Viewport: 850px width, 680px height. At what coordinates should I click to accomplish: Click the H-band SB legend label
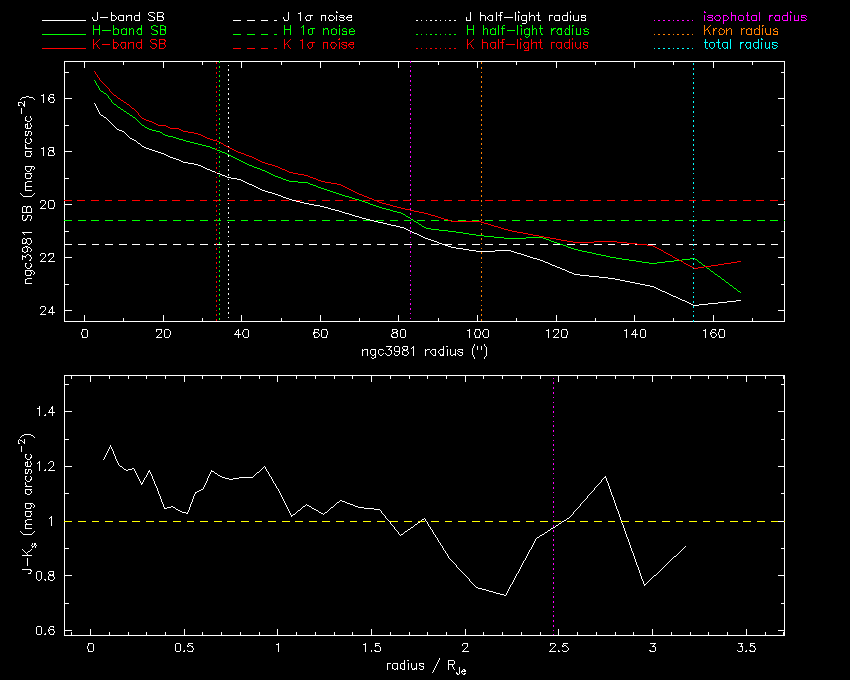click(x=129, y=32)
